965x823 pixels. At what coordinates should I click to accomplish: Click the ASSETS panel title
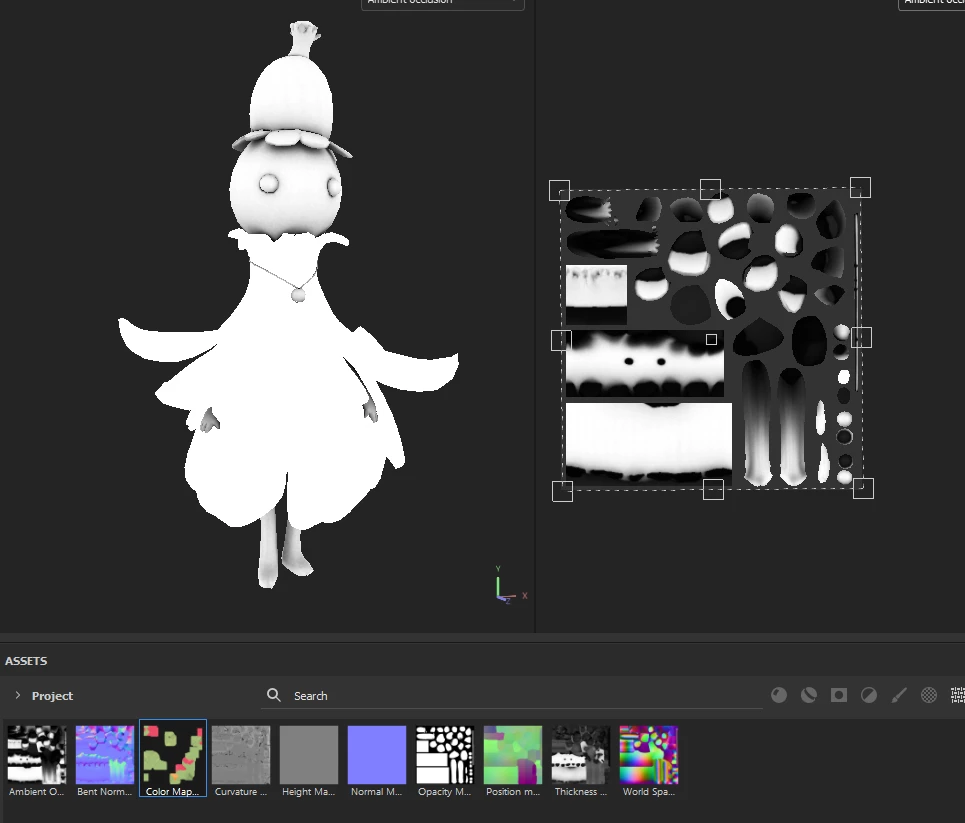pyautogui.click(x=26, y=660)
